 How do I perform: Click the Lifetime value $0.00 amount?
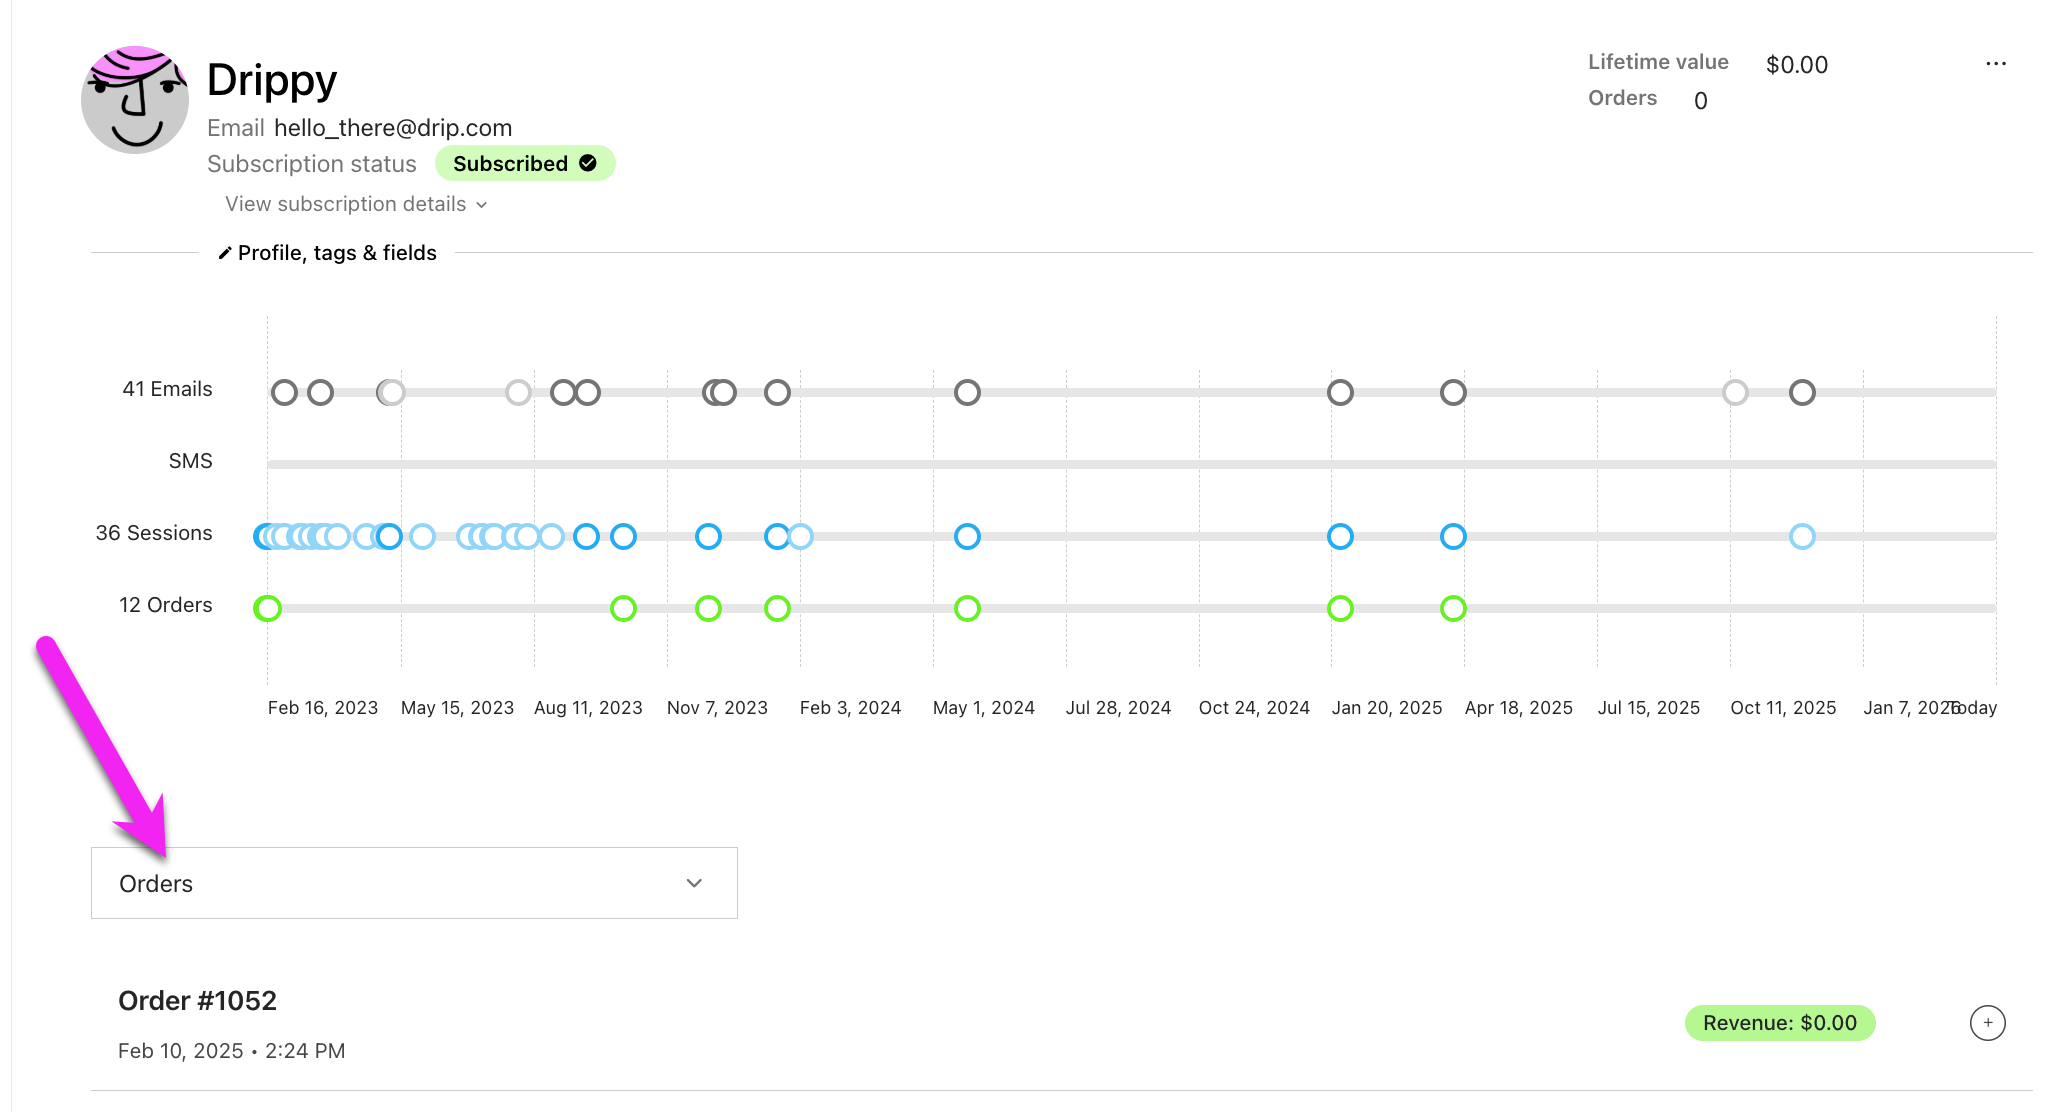tap(1796, 64)
